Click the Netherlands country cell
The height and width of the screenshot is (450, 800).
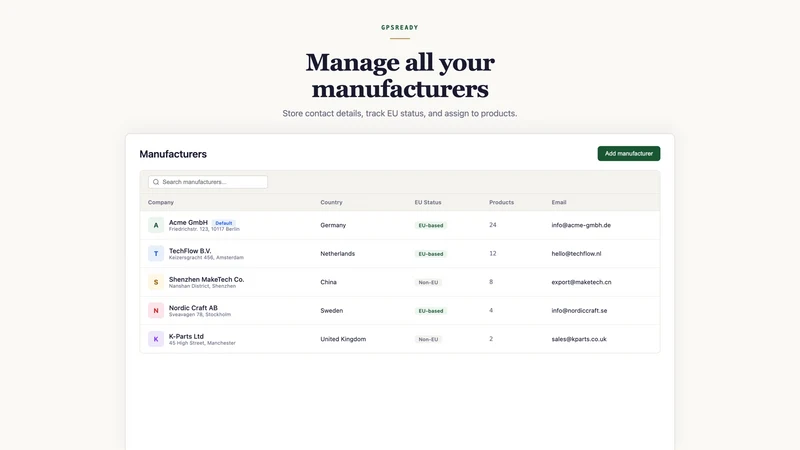[338, 254]
